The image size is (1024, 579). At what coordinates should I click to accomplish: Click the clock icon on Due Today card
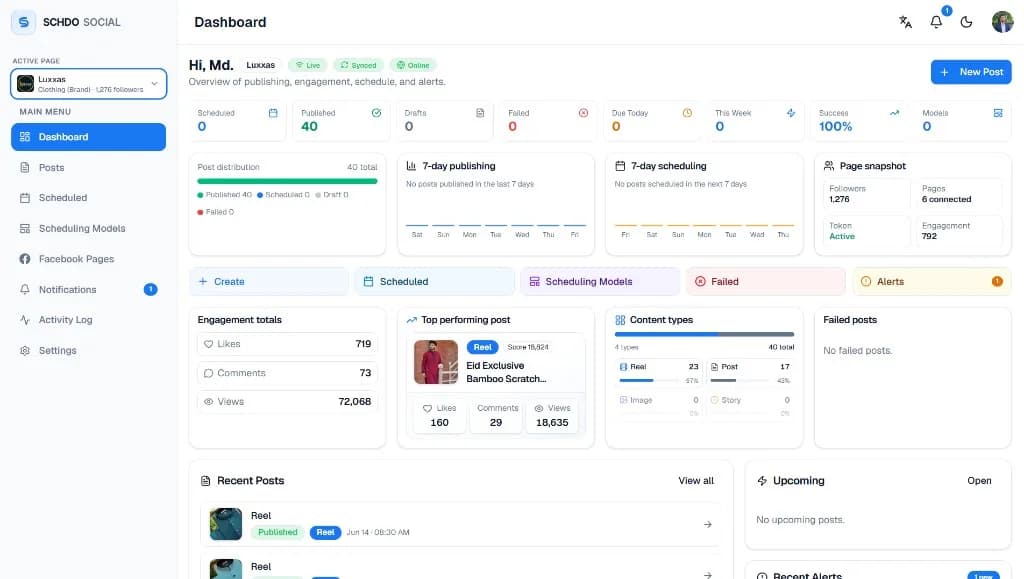click(x=687, y=113)
